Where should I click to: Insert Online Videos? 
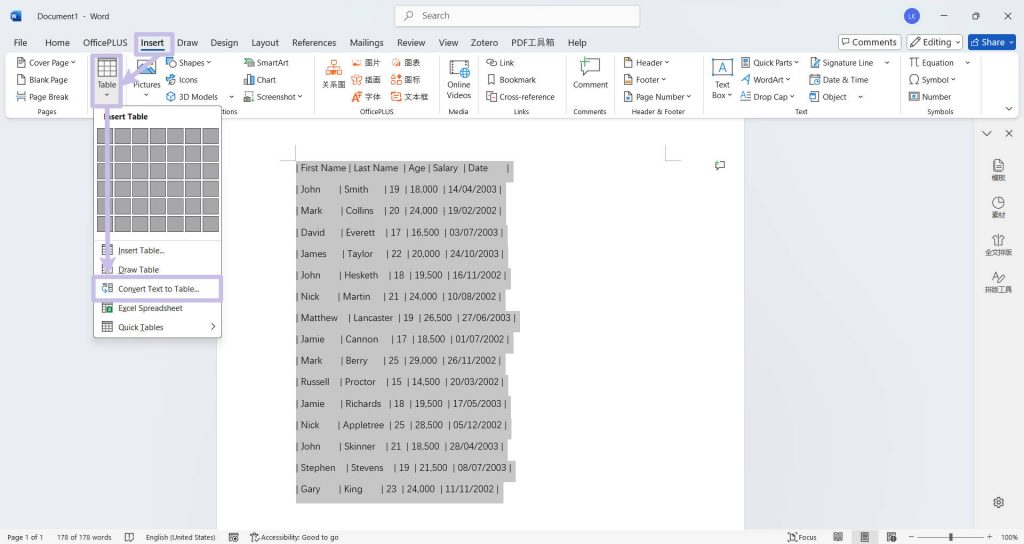point(458,78)
